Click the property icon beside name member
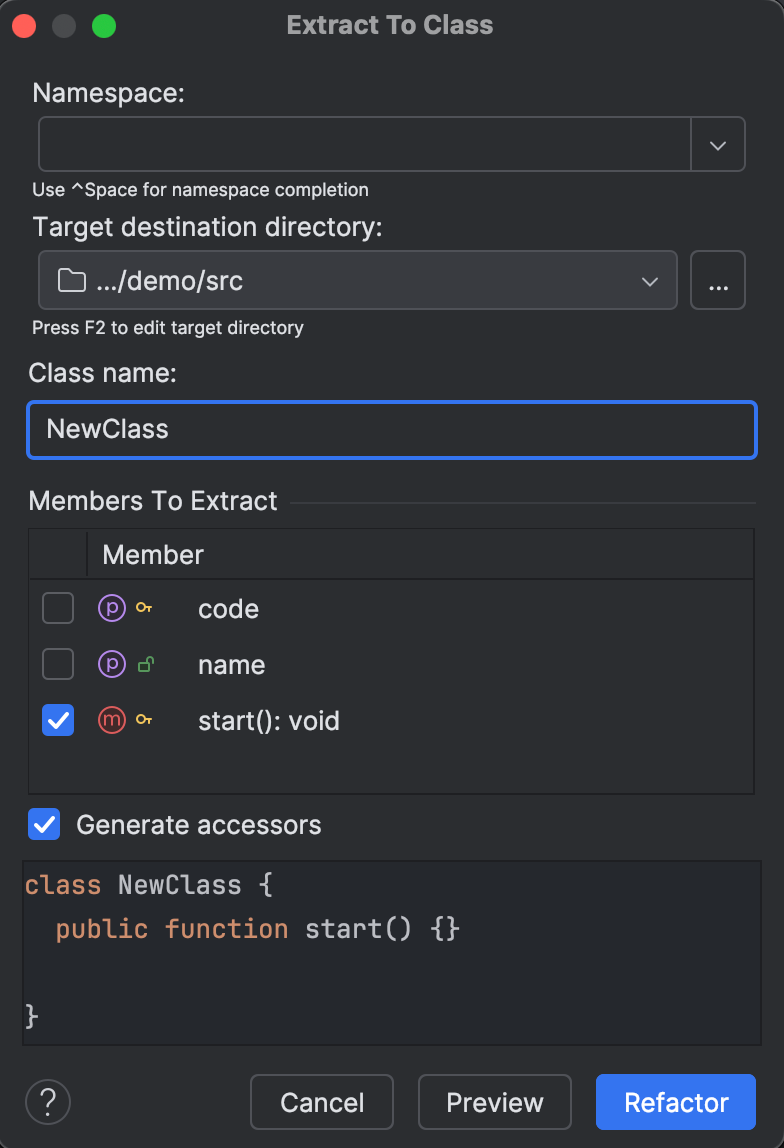Screen dimensions: 784x1148 [111, 664]
